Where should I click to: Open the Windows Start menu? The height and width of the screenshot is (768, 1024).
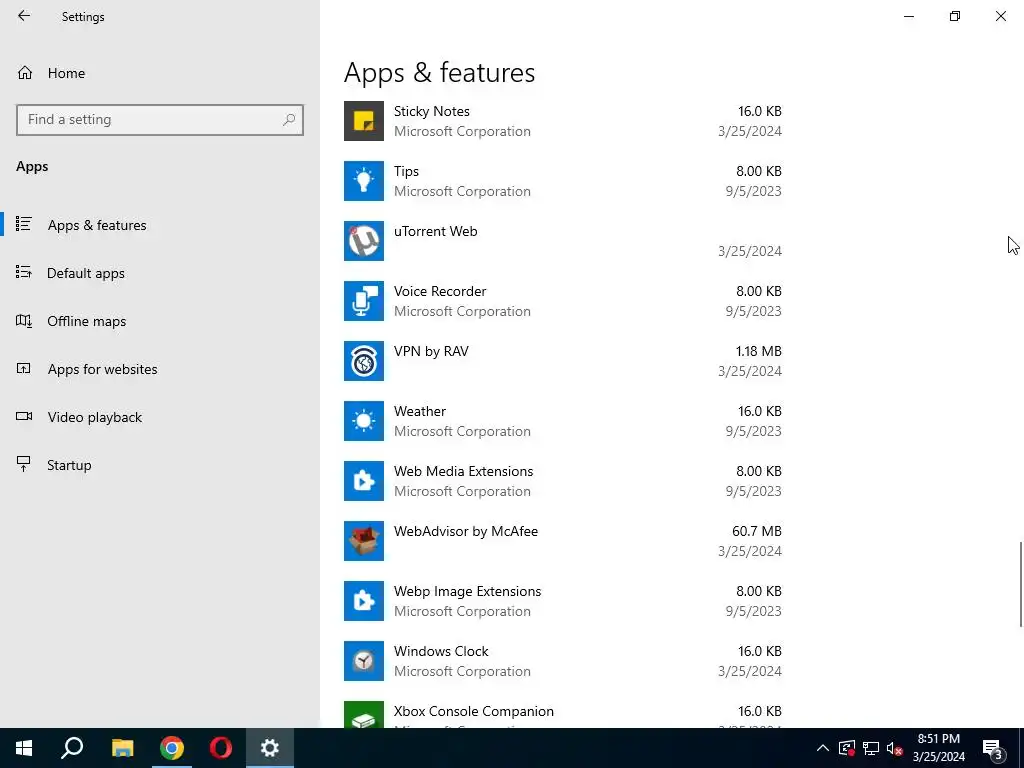24,748
